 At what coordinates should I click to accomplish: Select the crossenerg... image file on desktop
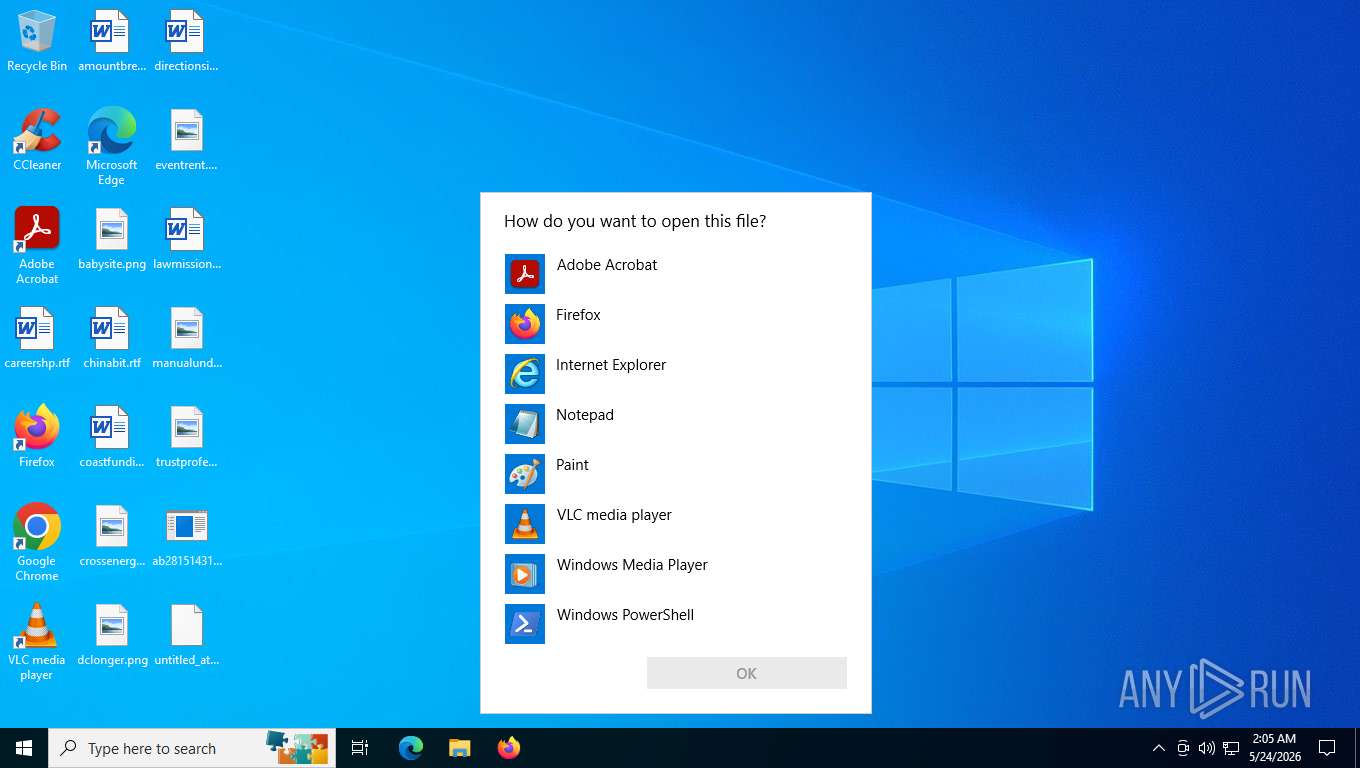[112, 536]
